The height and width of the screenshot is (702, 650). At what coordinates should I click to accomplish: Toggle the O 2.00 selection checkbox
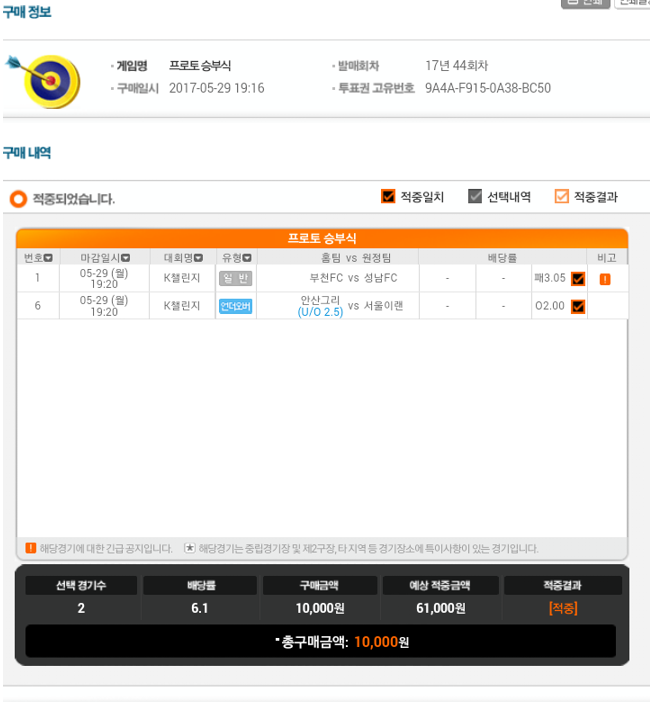(x=578, y=307)
